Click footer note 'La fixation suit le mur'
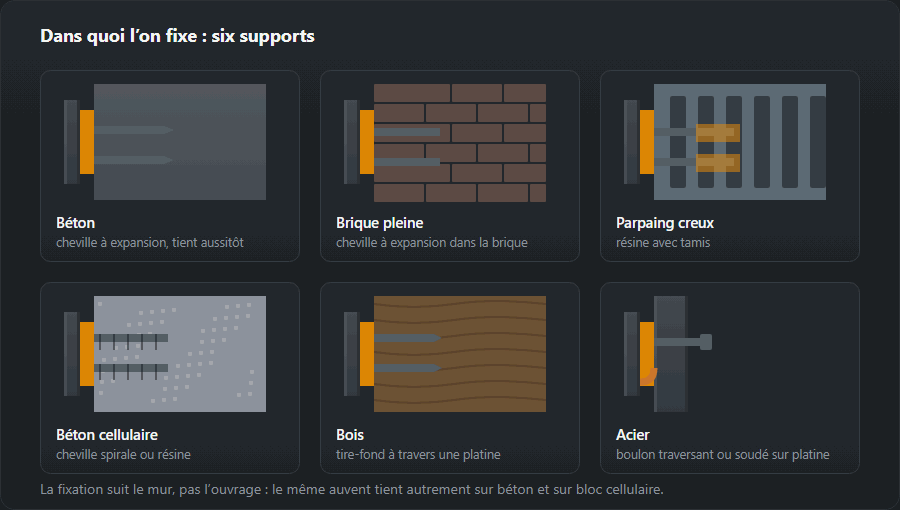900x510 pixels. coord(352,489)
